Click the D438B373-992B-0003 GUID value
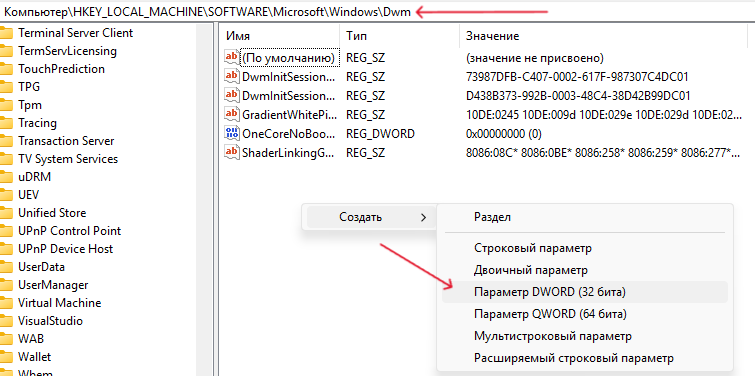This screenshot has height=376, width=755. point(578,96)
